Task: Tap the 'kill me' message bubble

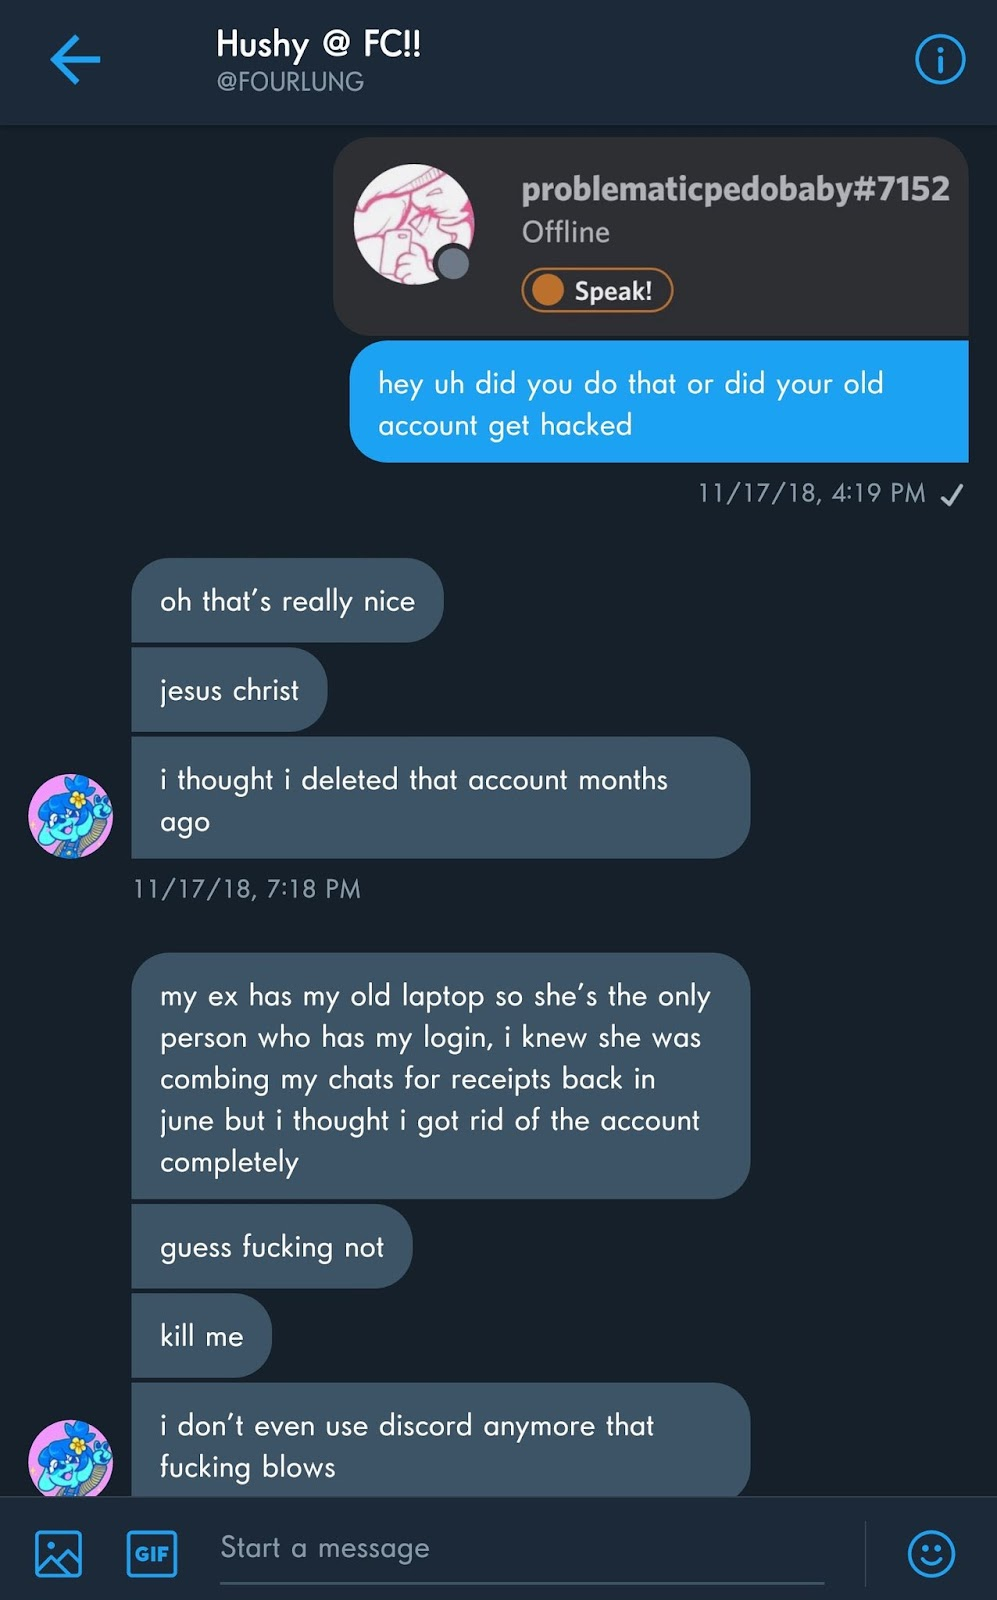Action: point(201,1336)
